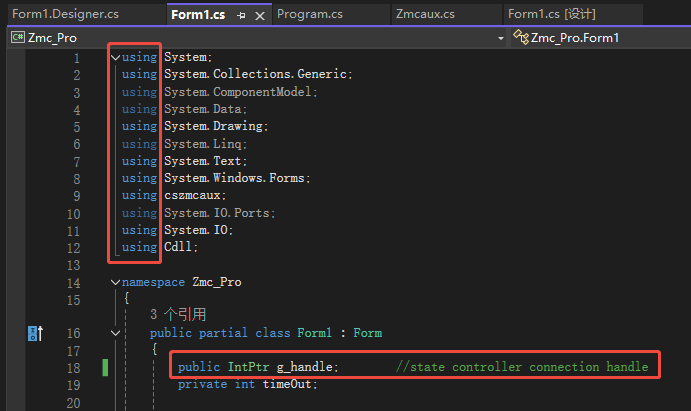Open the Zmc_Pro project dropdown
Viewport: 691px width, 411px height.
pyautogui.click(x=500, y=38)
